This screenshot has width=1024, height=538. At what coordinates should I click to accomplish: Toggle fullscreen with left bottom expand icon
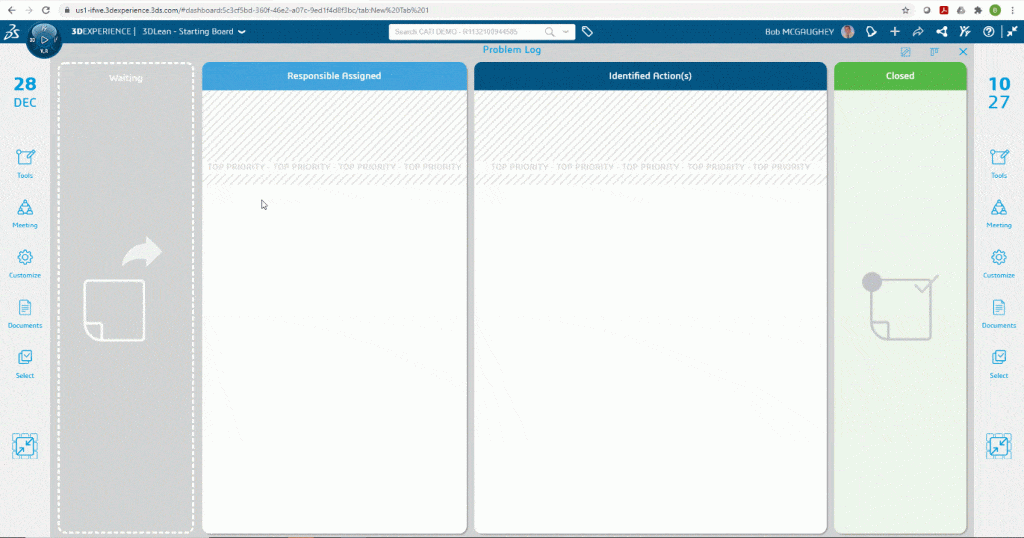(x=25, y=446)
